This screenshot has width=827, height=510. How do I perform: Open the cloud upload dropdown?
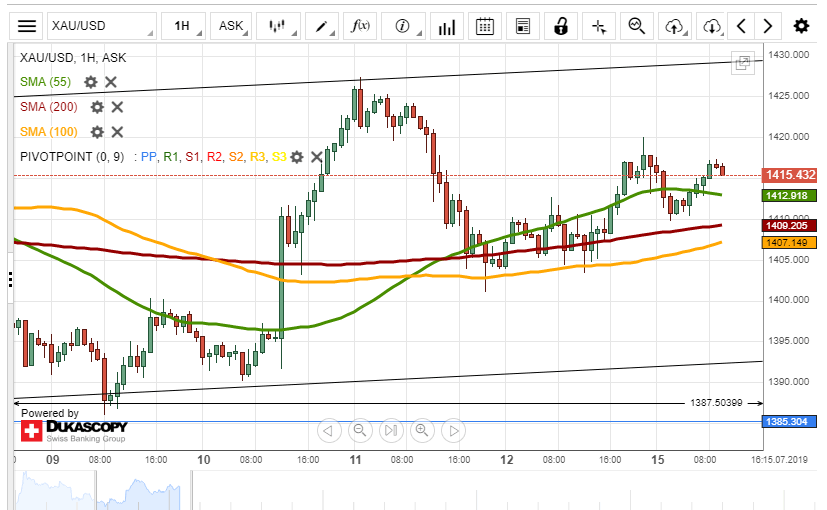675,26
